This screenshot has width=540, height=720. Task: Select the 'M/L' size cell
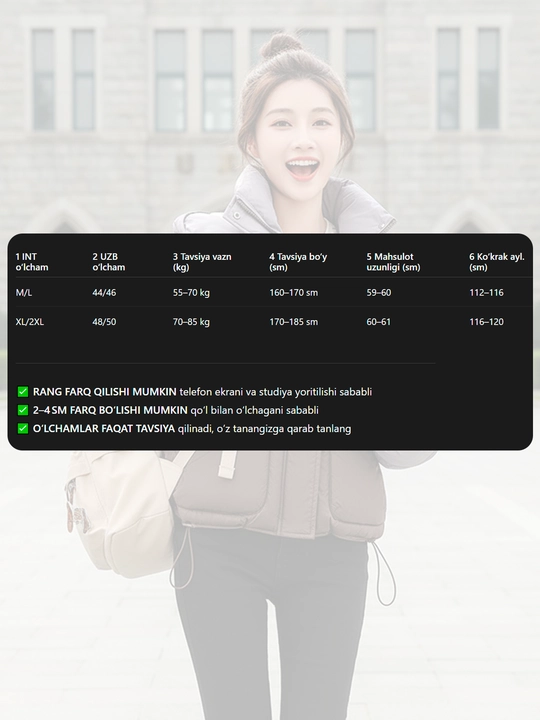point(24,292)
